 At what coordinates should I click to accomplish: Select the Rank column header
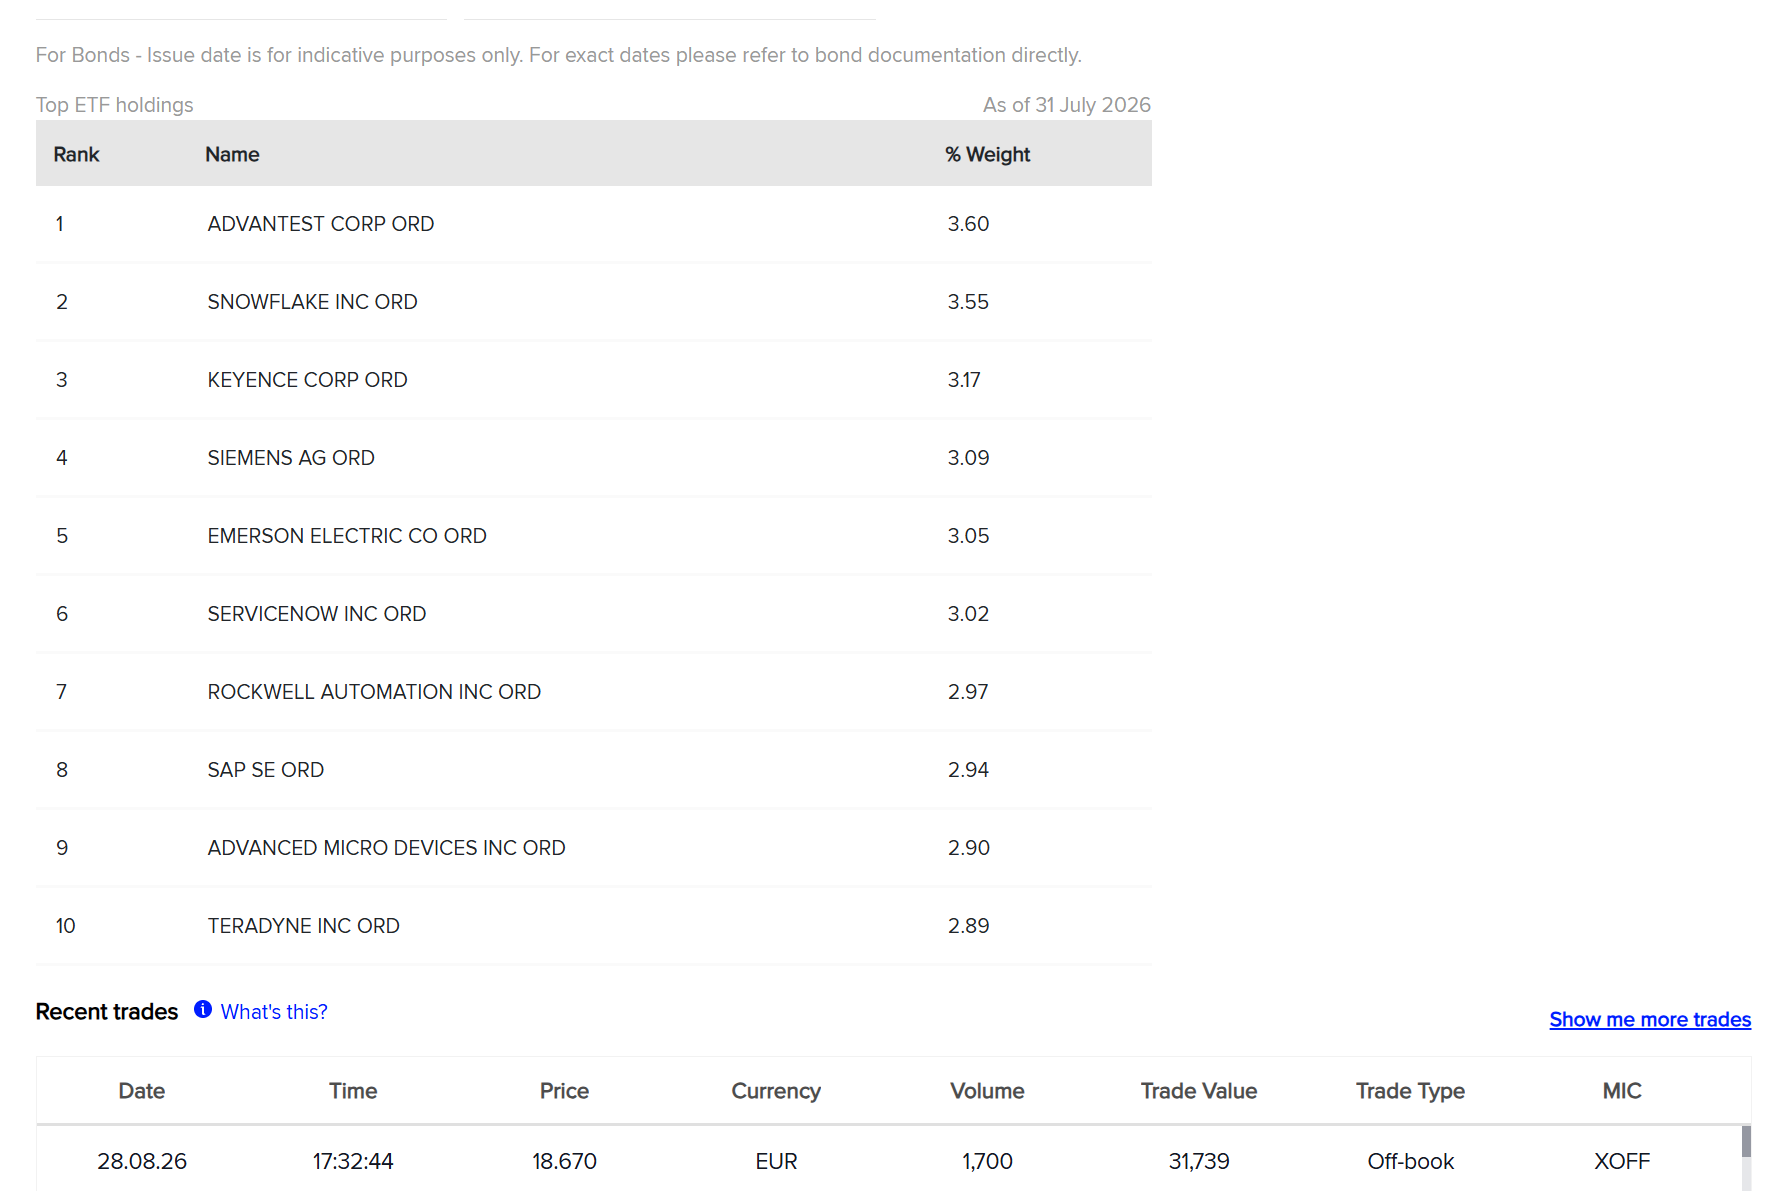[x=77, y=154]
